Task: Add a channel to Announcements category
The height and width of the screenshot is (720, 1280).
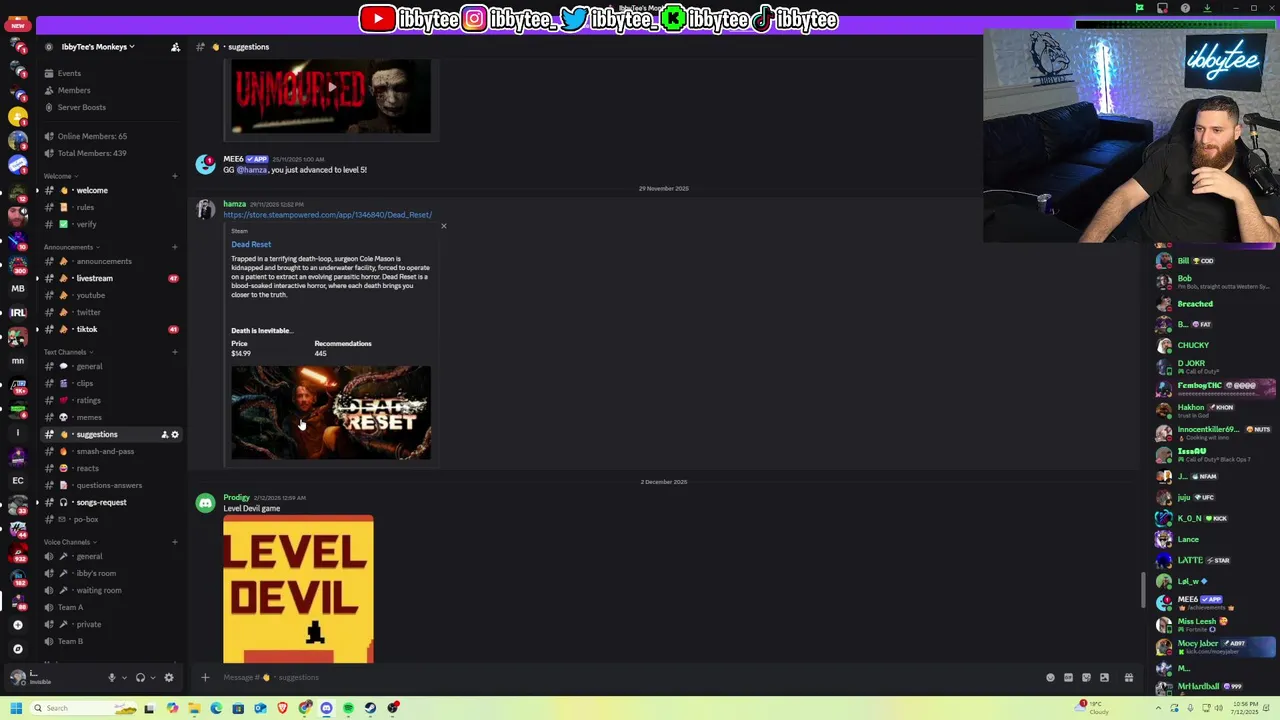Action: [174, 247]
